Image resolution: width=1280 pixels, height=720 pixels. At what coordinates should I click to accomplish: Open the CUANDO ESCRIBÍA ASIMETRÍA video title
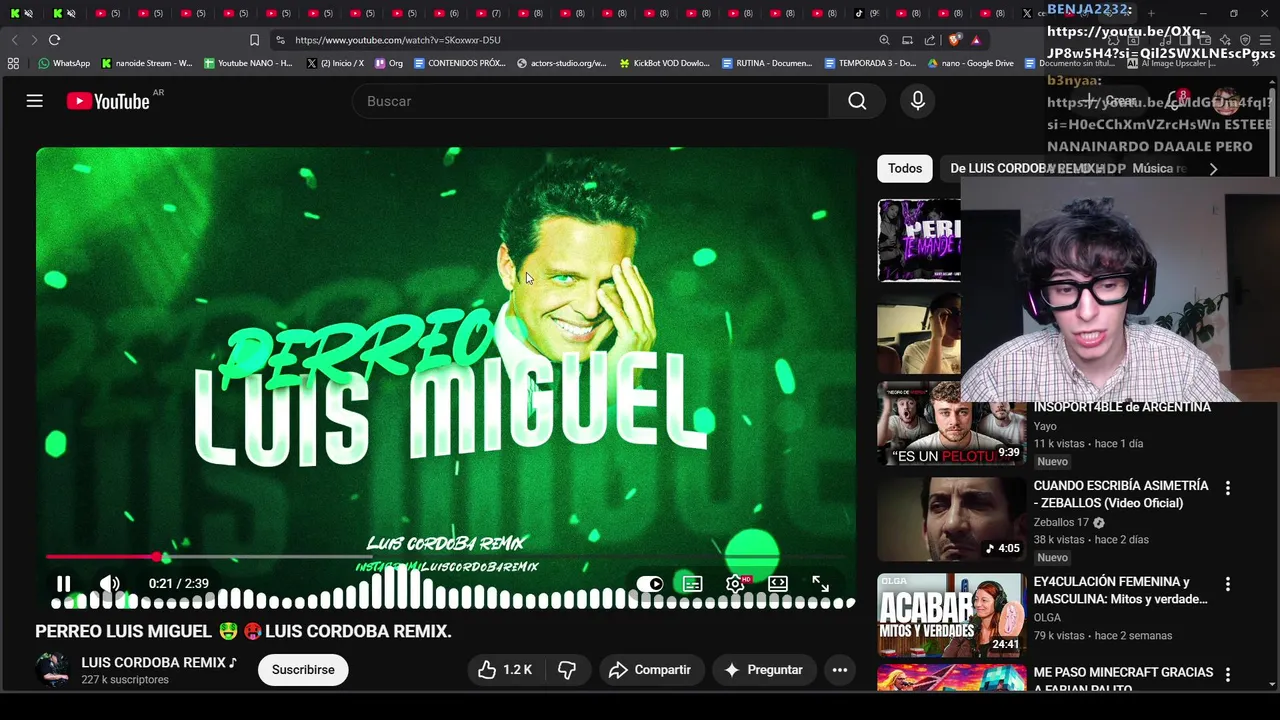point(1121,494)
